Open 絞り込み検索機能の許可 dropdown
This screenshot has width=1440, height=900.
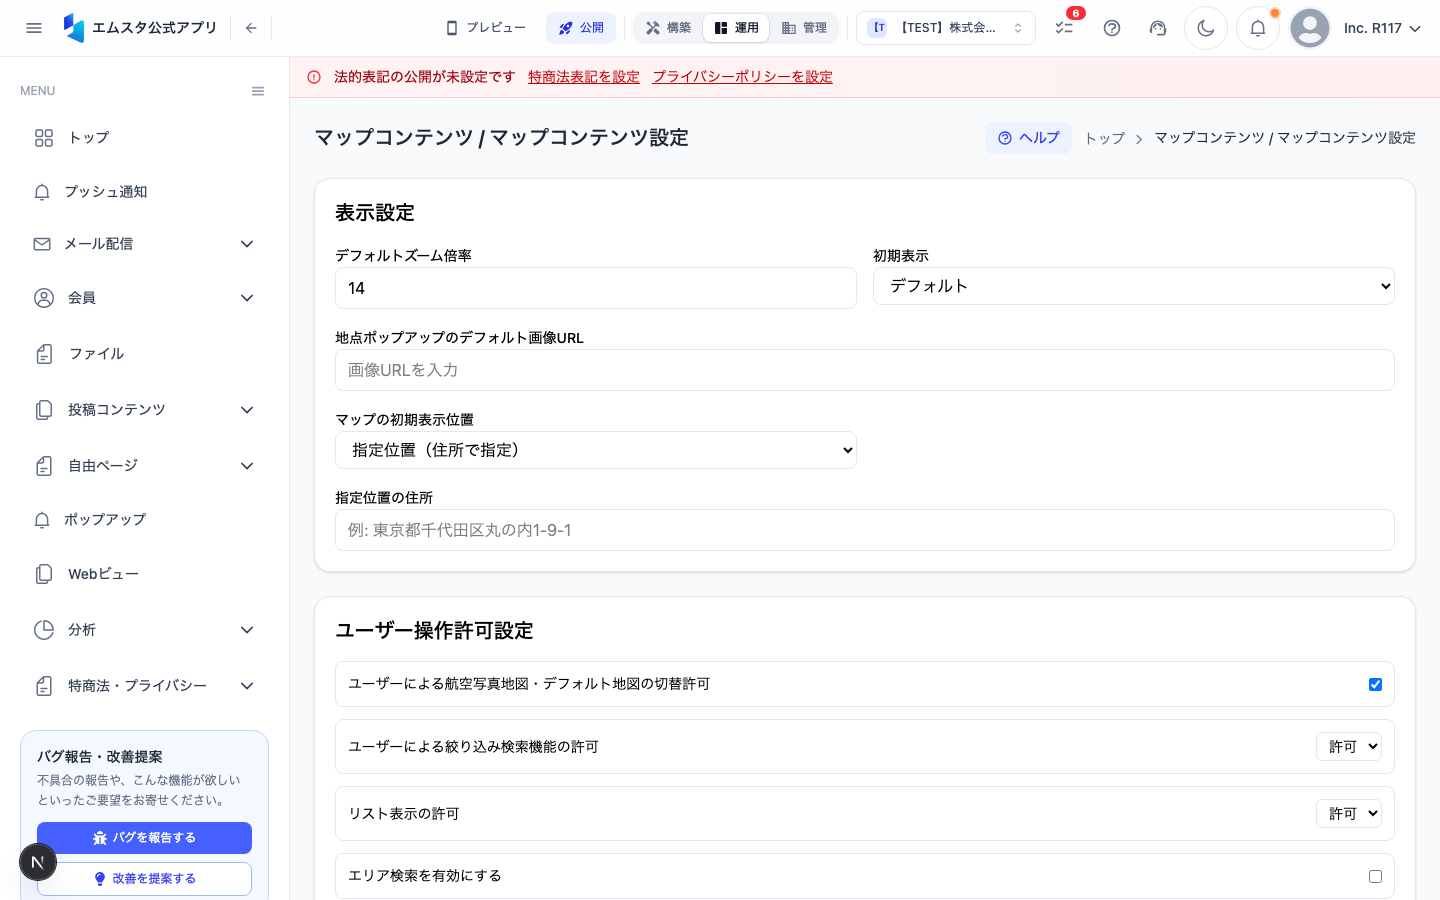(x=1349, y=747)
